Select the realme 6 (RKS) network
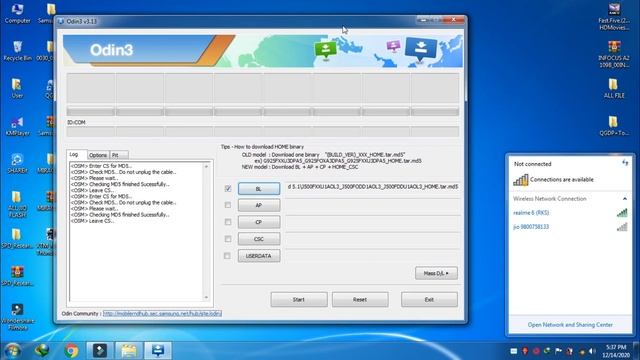The width and height of the screenshot is (640, 360). [x=570, y=213]
